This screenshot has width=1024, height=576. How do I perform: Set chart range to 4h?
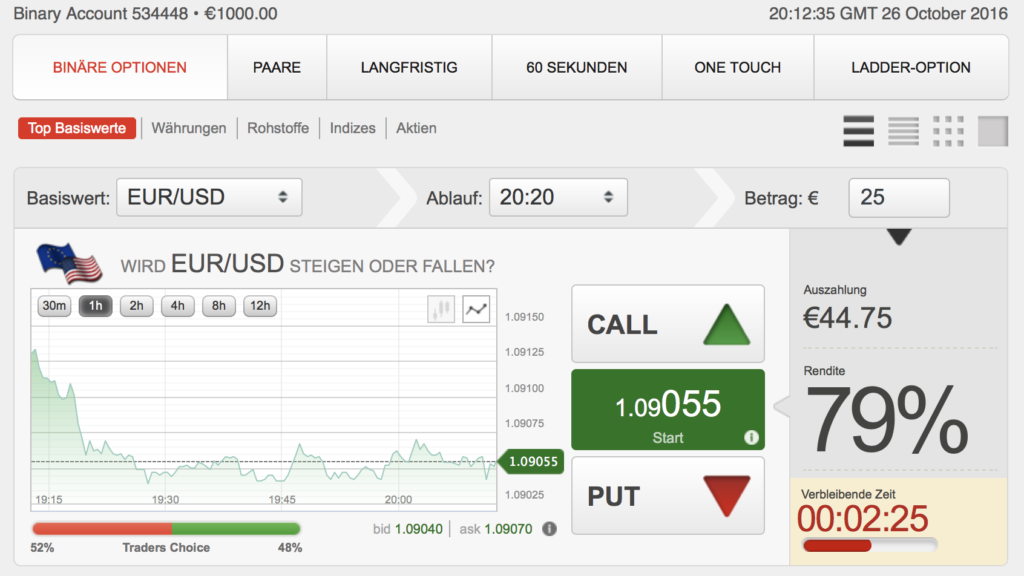(178, 306)
